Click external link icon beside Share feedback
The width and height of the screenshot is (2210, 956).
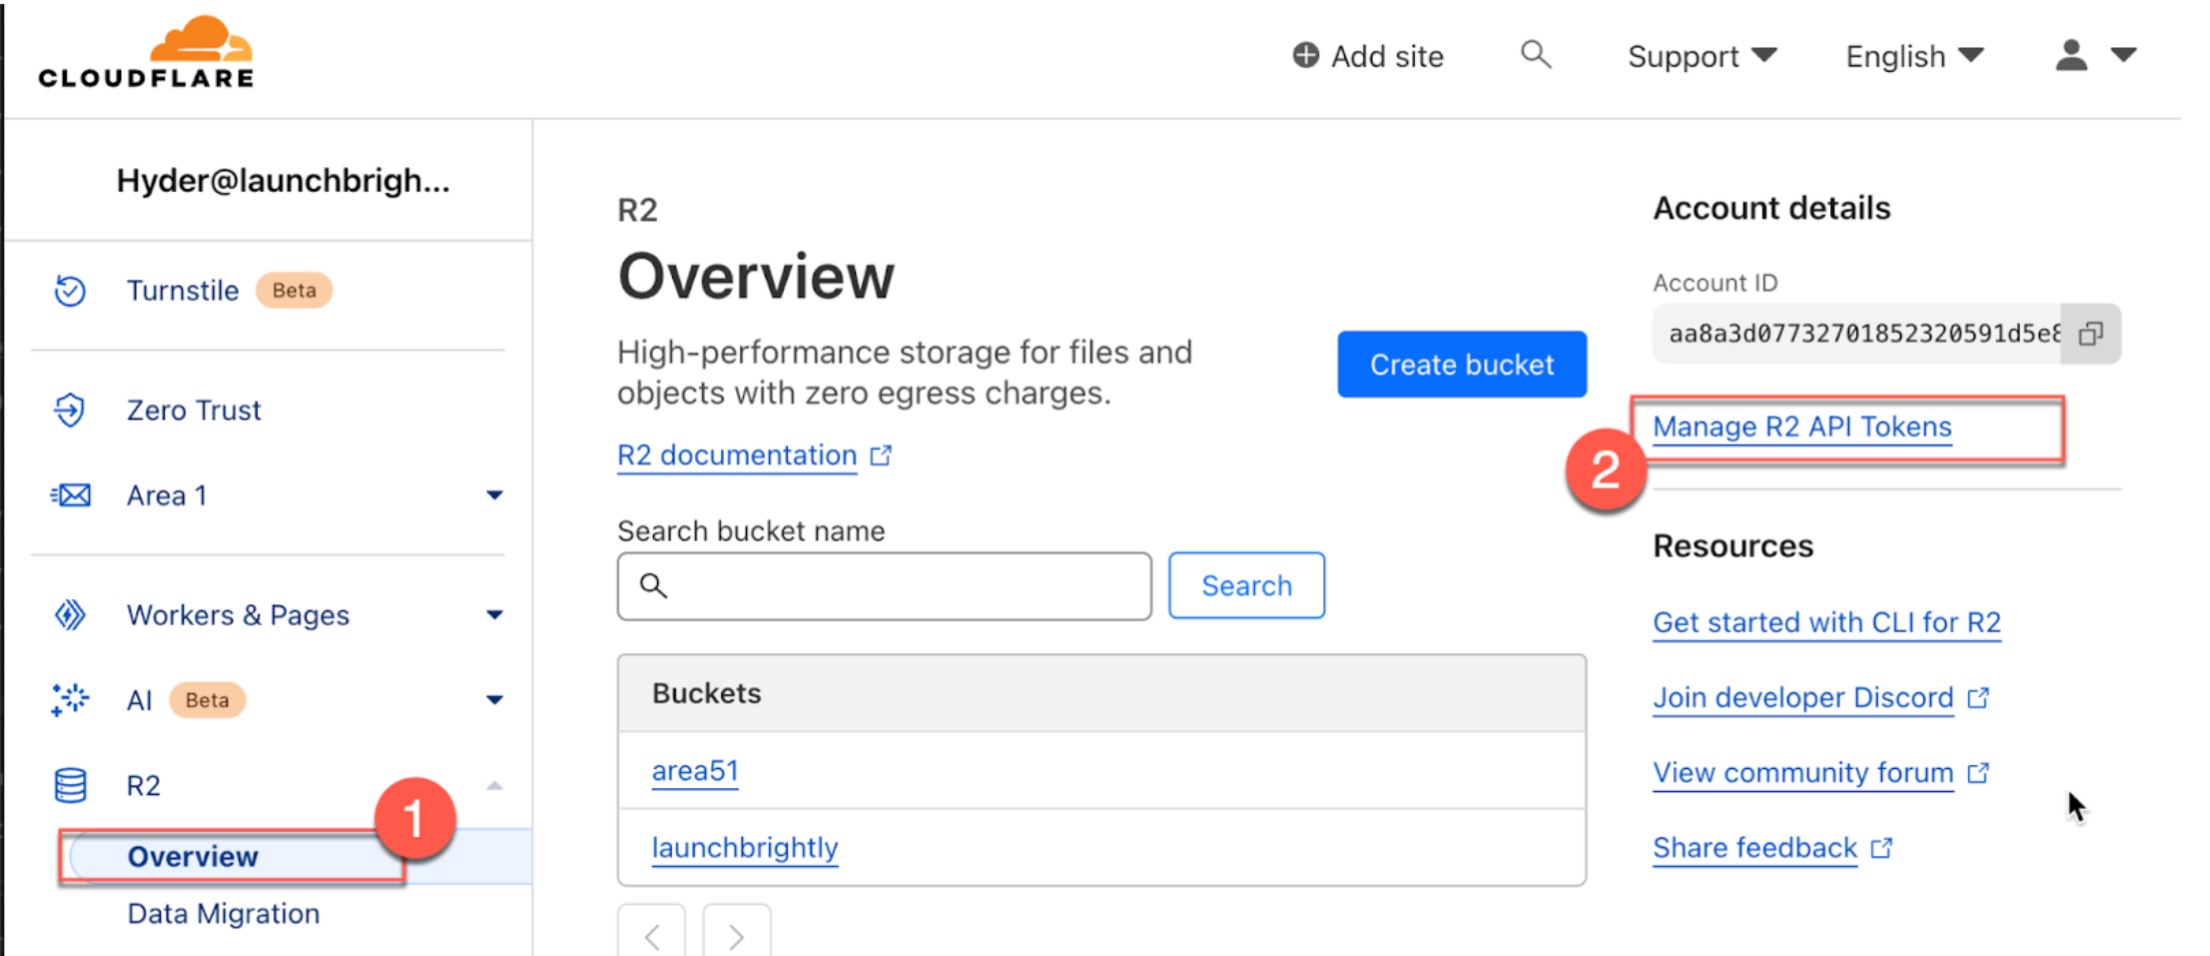point(1882,849)
